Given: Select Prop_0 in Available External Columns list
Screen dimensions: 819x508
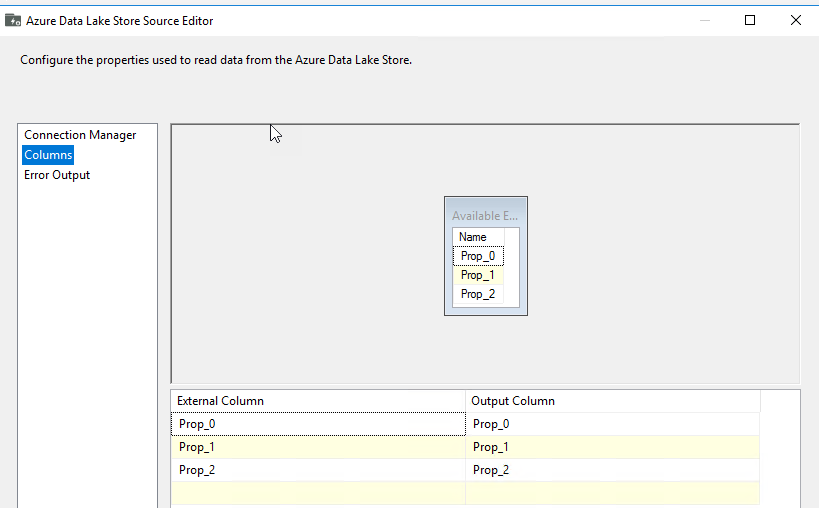Looking at the screenshot, I should click(478, 256).
